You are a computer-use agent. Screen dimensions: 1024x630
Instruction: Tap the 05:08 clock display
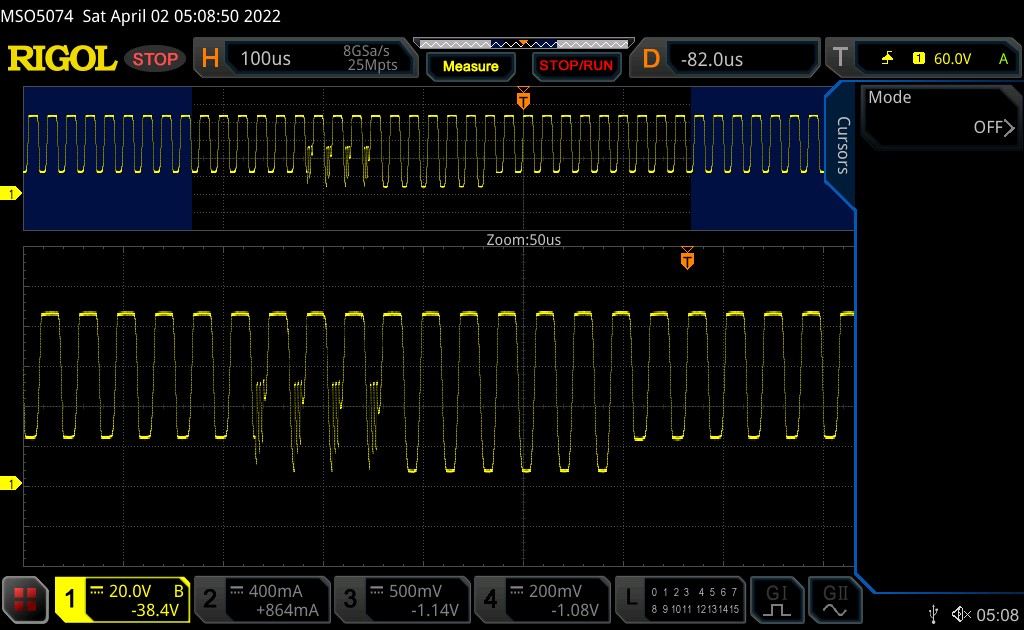[997, 615]
